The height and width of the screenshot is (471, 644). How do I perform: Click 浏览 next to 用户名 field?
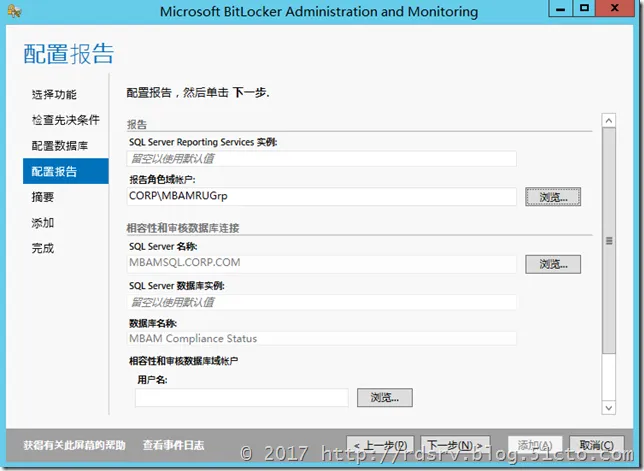coord(384,397)
